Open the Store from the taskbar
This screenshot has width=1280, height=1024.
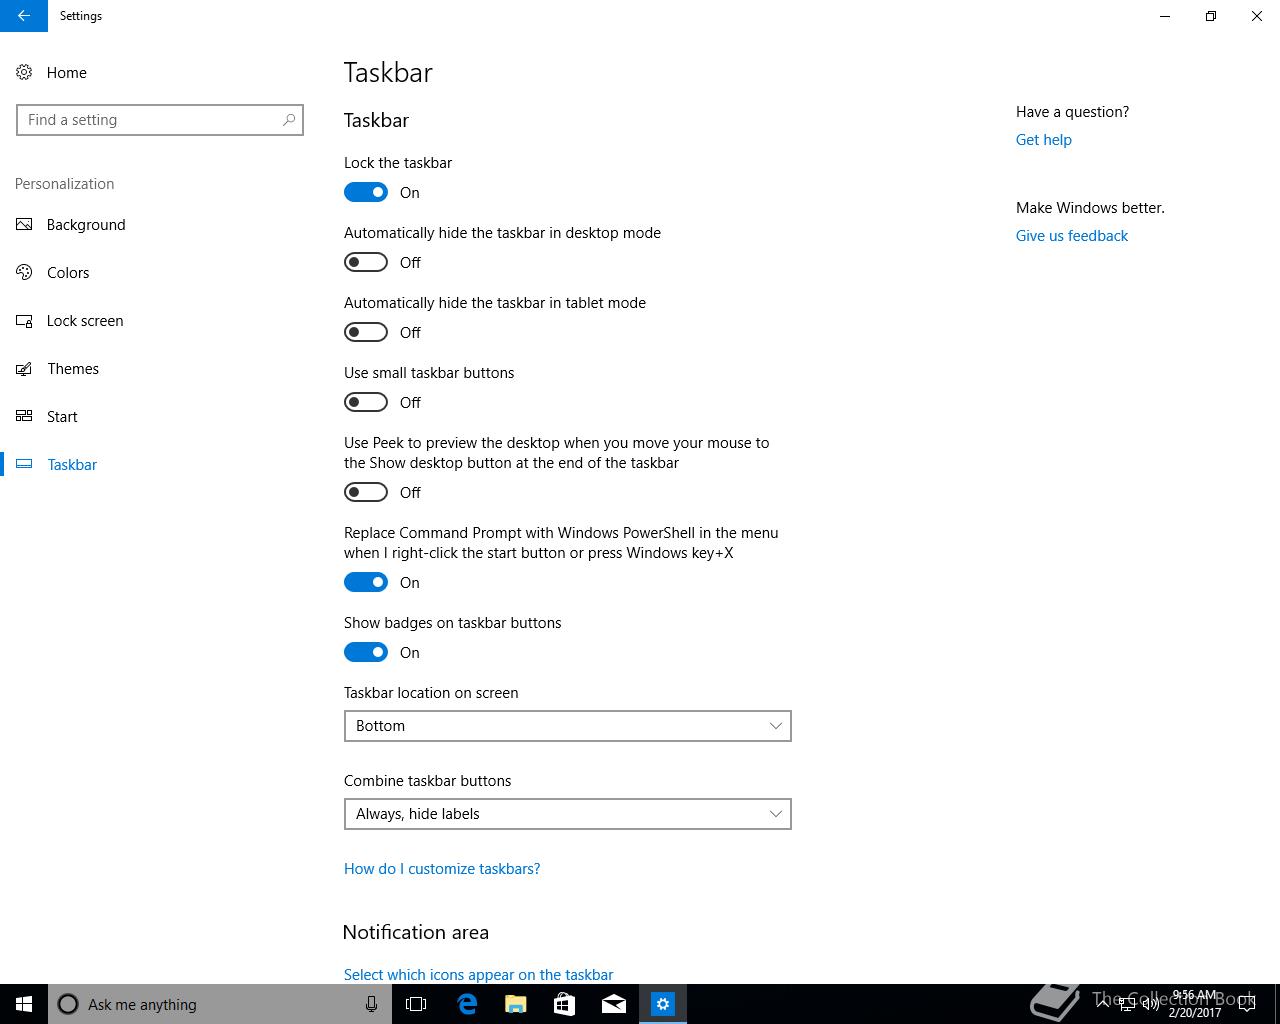point(564,1004)
